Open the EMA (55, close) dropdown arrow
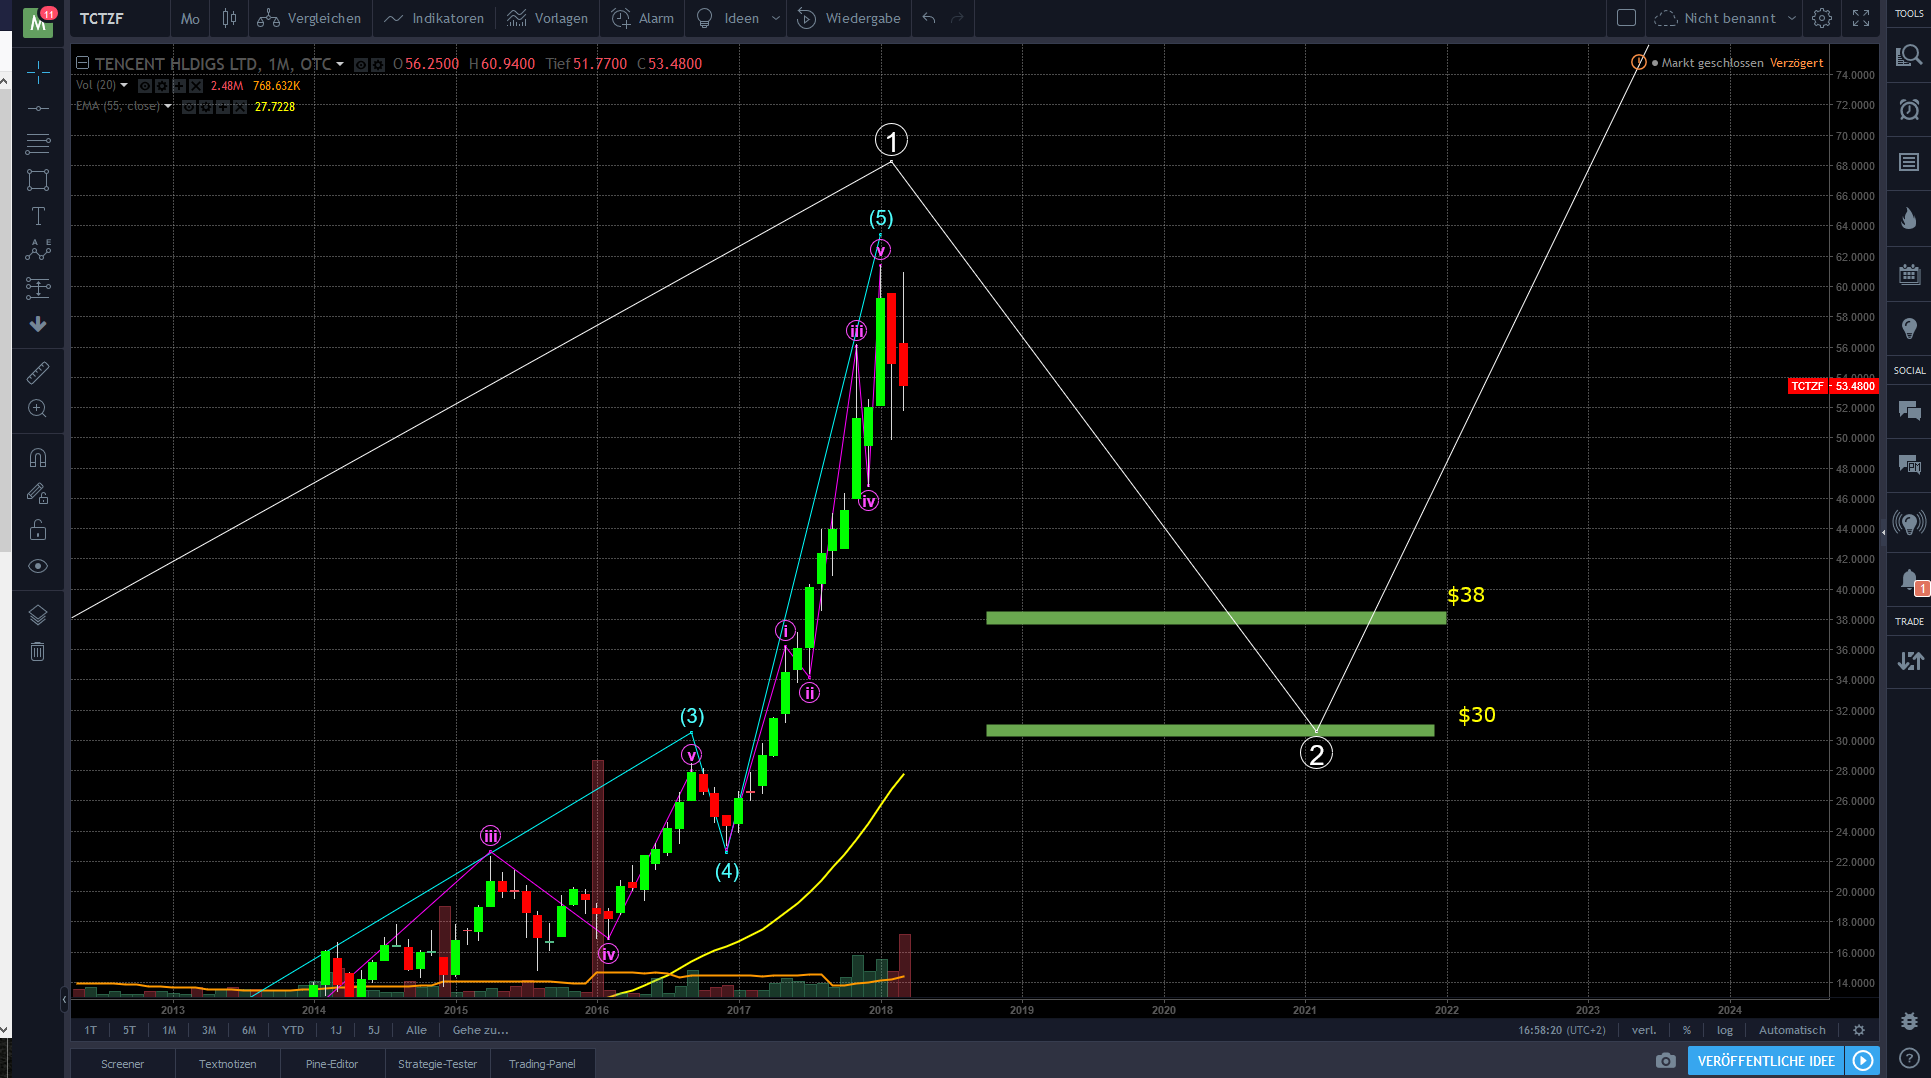This screenshot has width=1931, height=1078. [168, 107]
